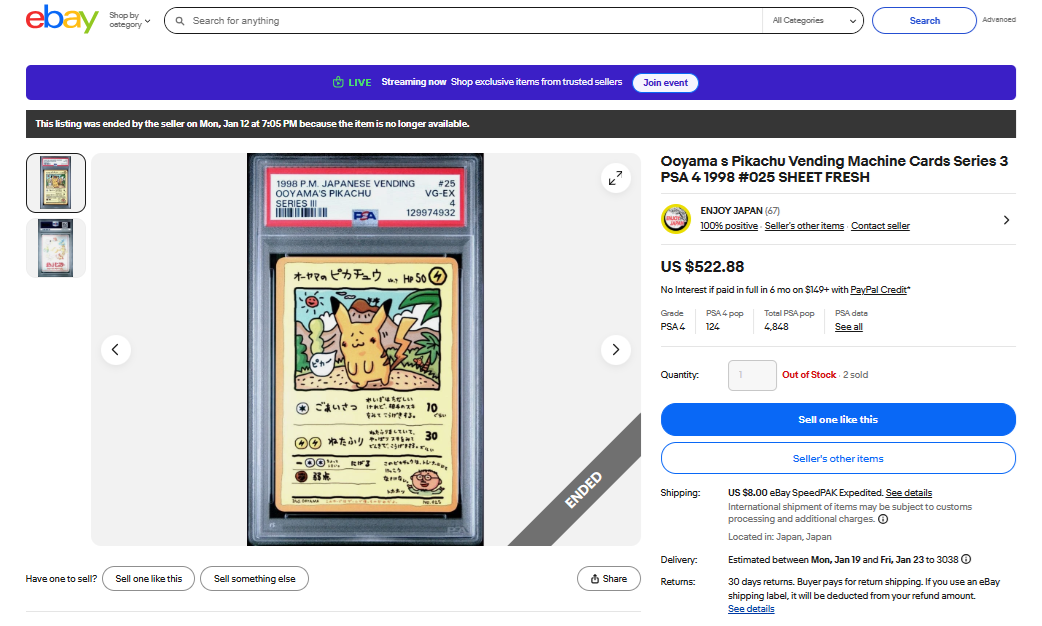This screenshot has width=1042, height=626.
Task: Click Join event button
Action: click(x=665, y=82)
